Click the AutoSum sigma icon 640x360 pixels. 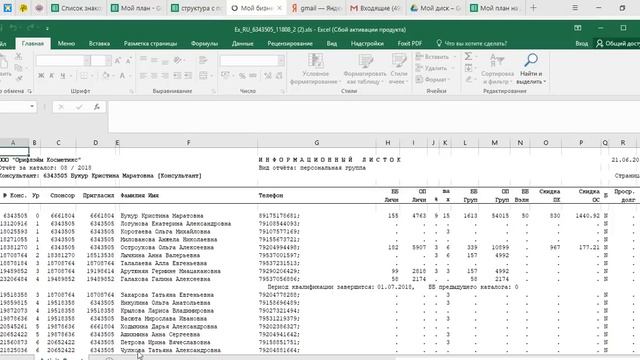[469, 56]
